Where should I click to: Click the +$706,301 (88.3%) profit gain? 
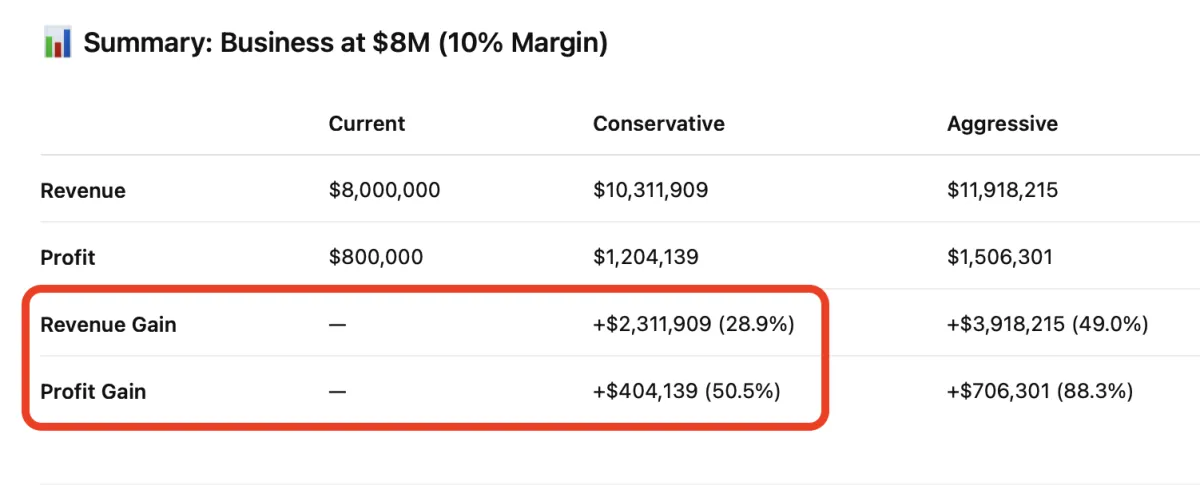coord(1039,391)
